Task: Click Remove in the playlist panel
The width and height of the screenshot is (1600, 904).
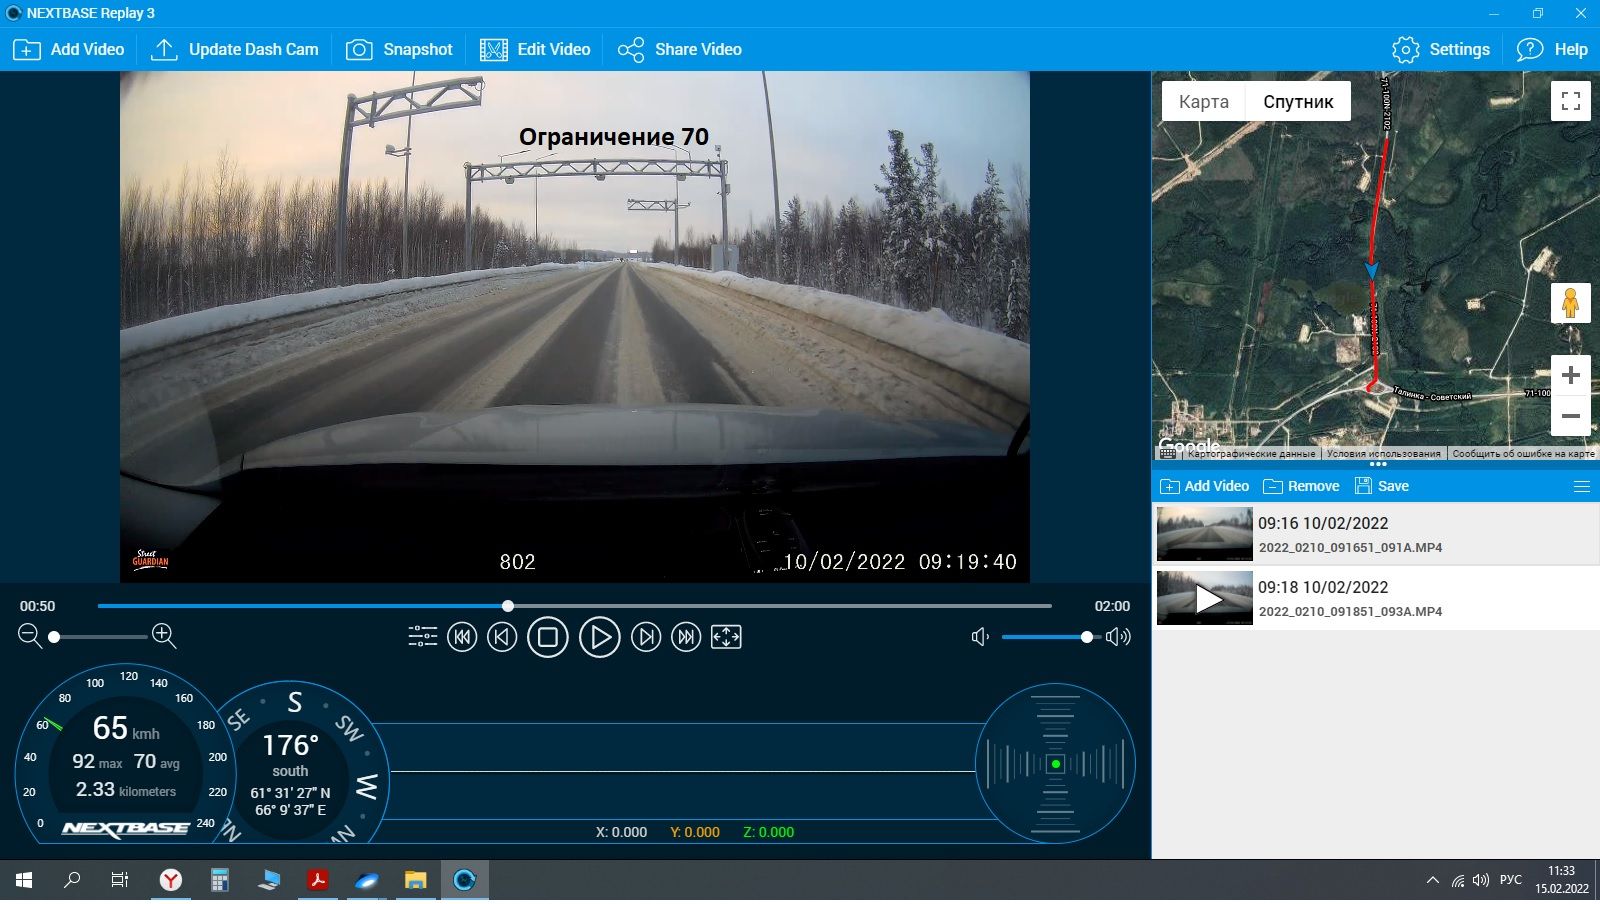Action: (x=1301, y=487)
